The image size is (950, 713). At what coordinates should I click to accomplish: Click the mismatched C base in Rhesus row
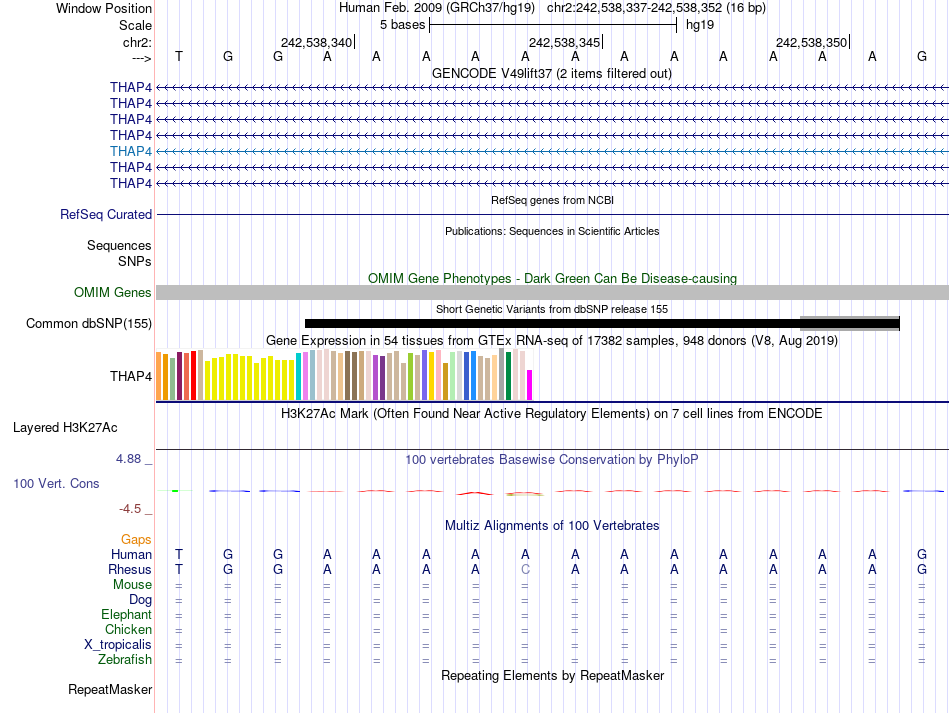tap(525, 569)
